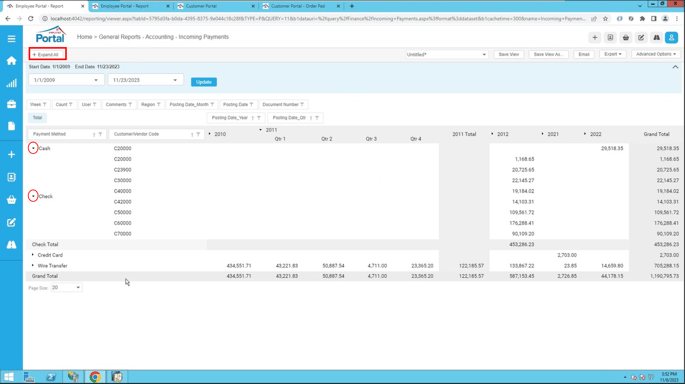Go to Home via sidebar house icon

(x=11, y=61)
